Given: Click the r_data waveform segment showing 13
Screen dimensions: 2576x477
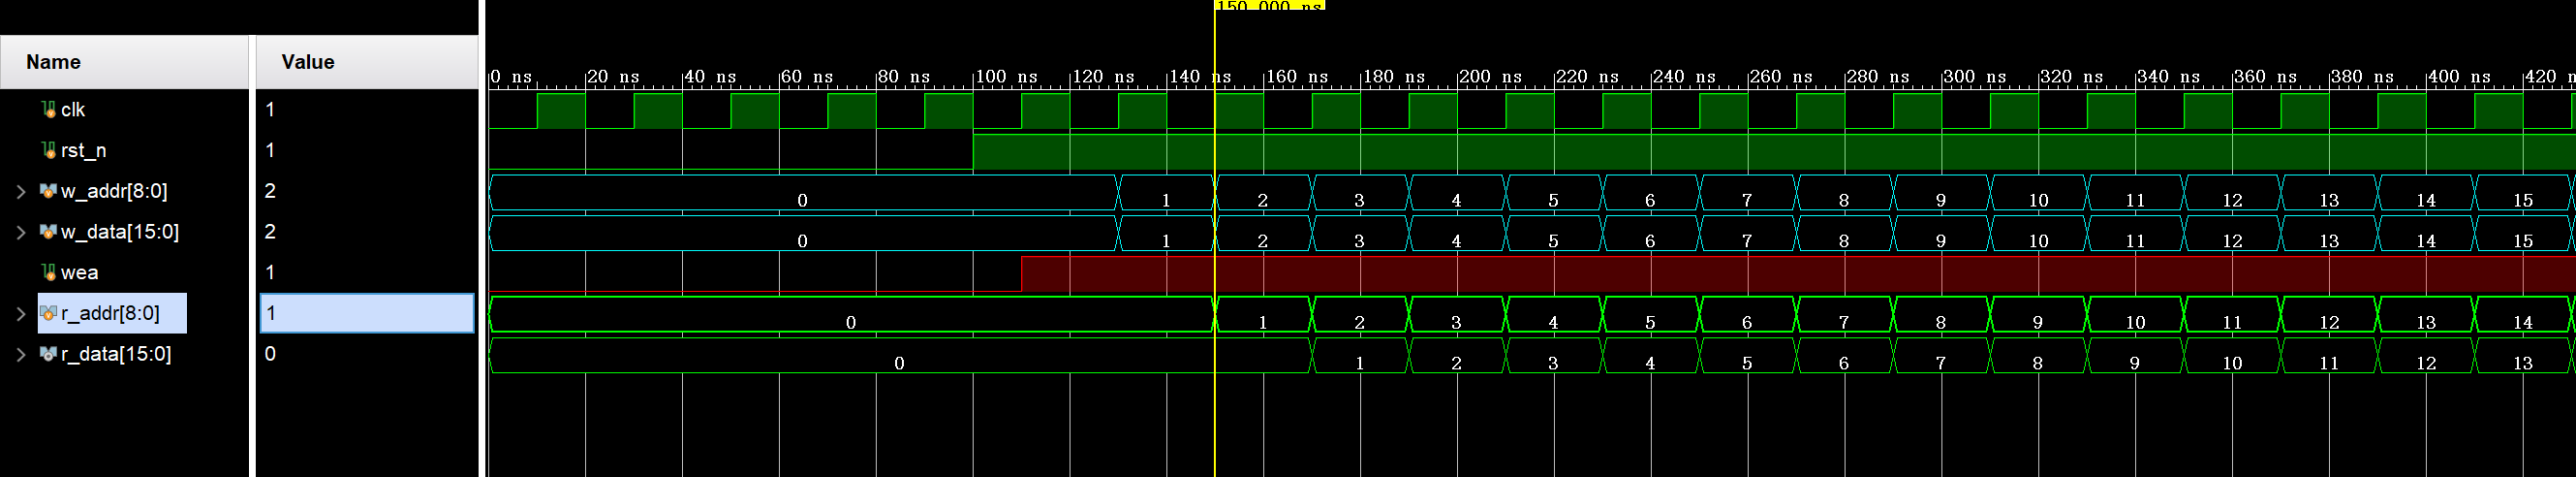Looking at the screenshot, I should [x=2523, y=355].
